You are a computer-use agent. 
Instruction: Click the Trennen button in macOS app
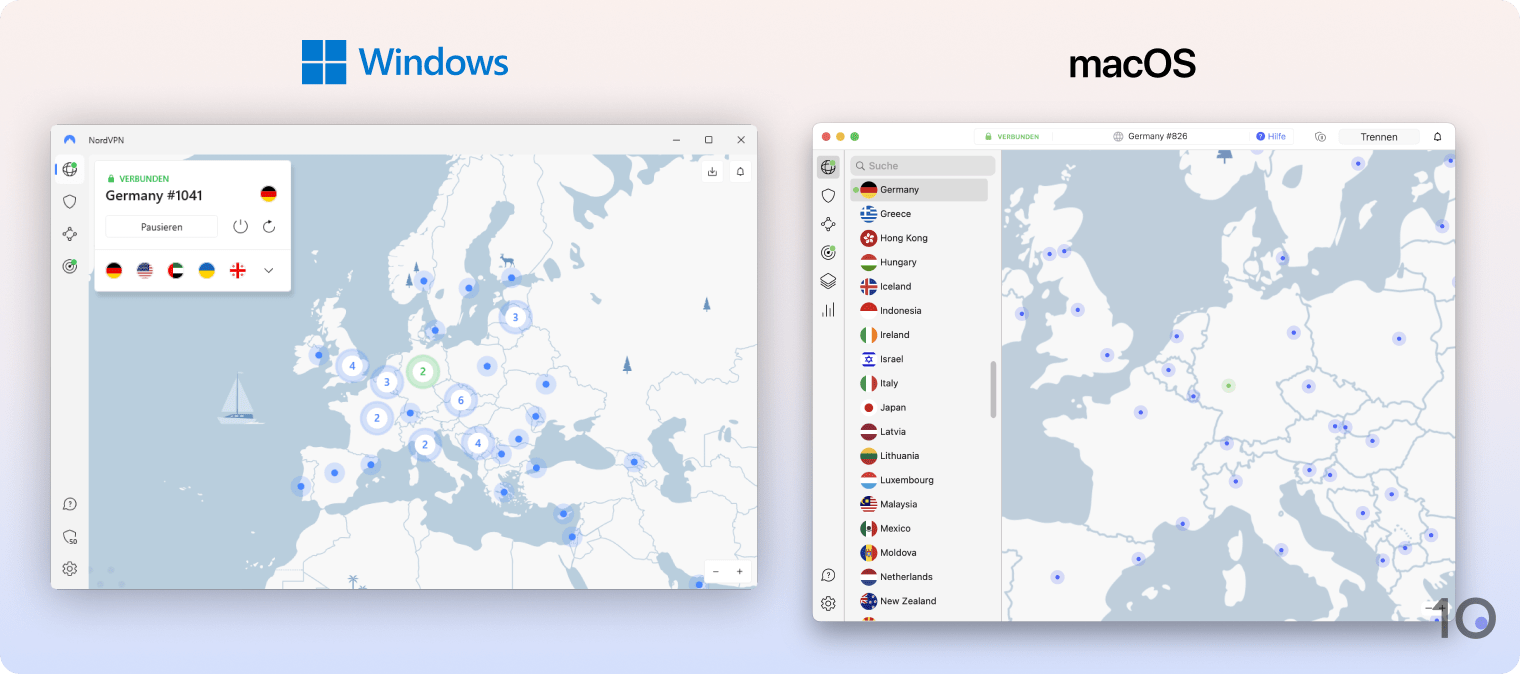[1379, 136]
